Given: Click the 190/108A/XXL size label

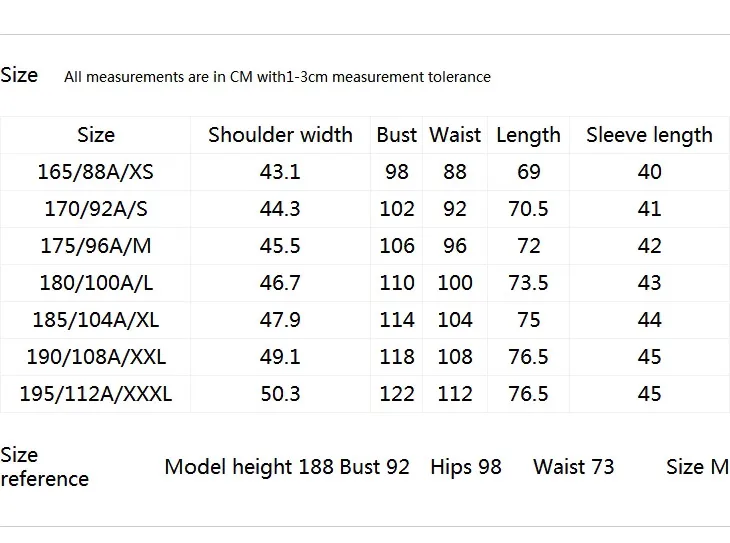Looking at the screenshot, I should click(96, 357).
